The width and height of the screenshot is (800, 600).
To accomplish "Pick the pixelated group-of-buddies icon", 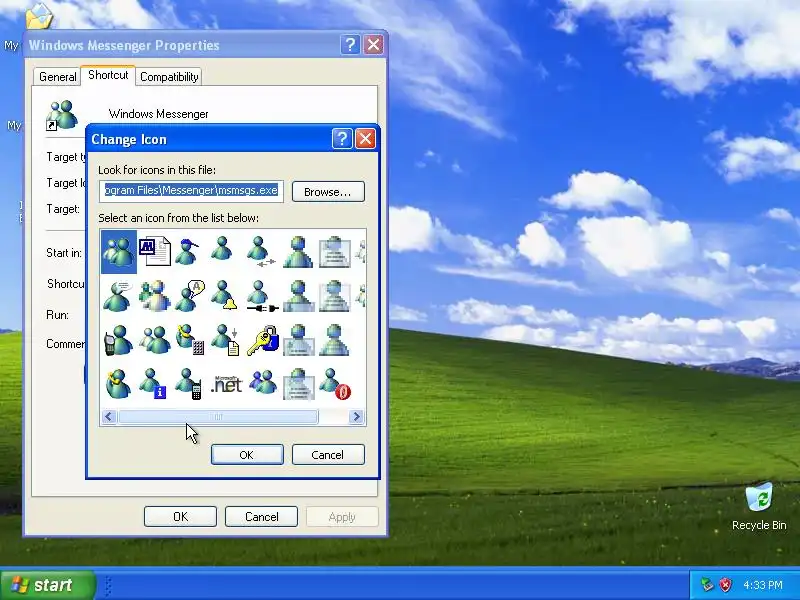I will click(155, 295).
